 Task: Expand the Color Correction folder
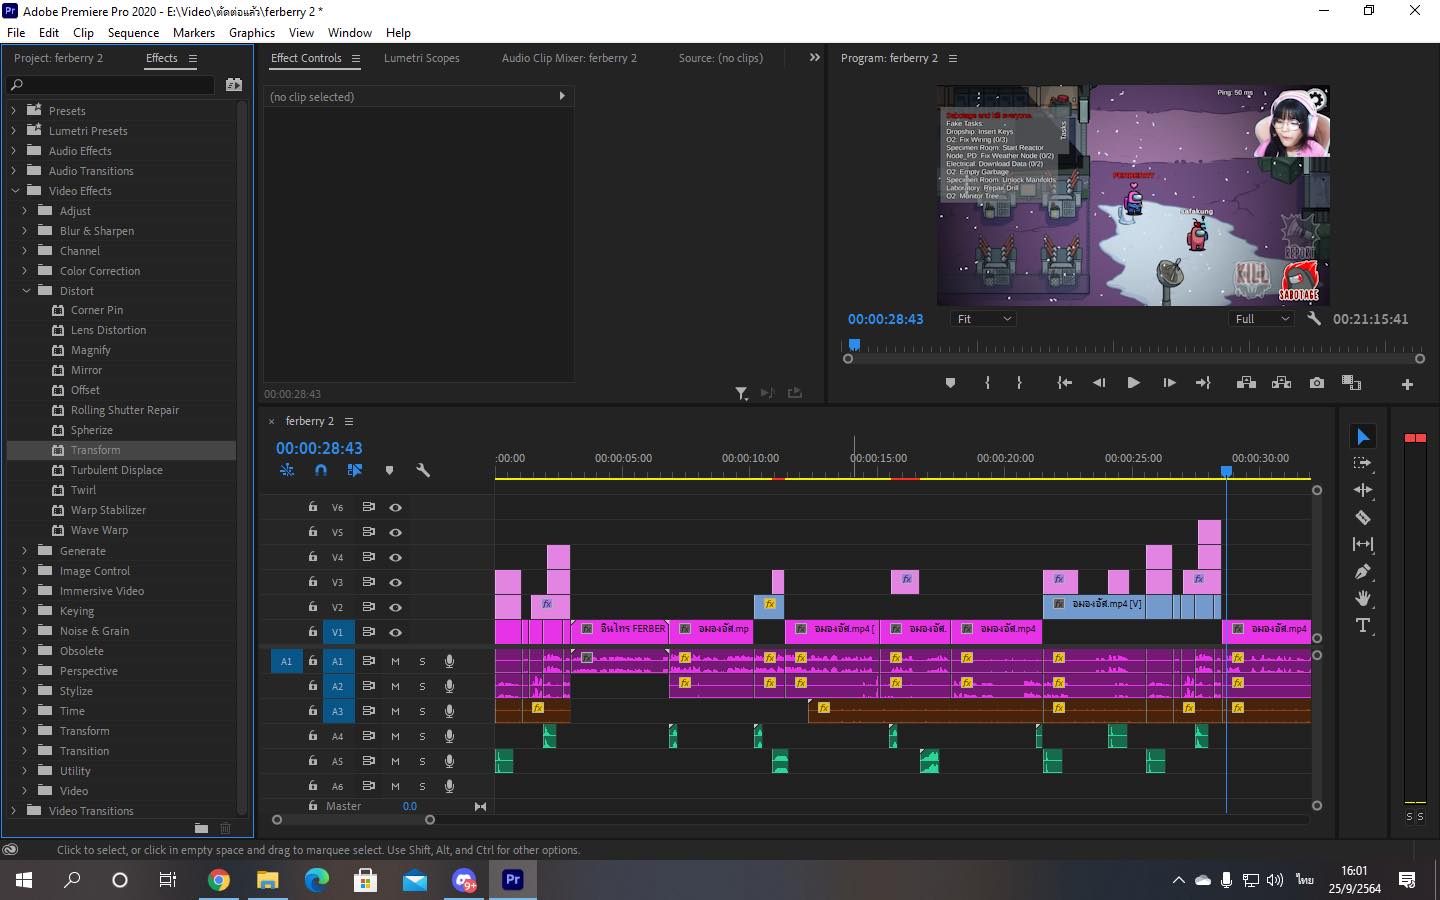point(25,270)
